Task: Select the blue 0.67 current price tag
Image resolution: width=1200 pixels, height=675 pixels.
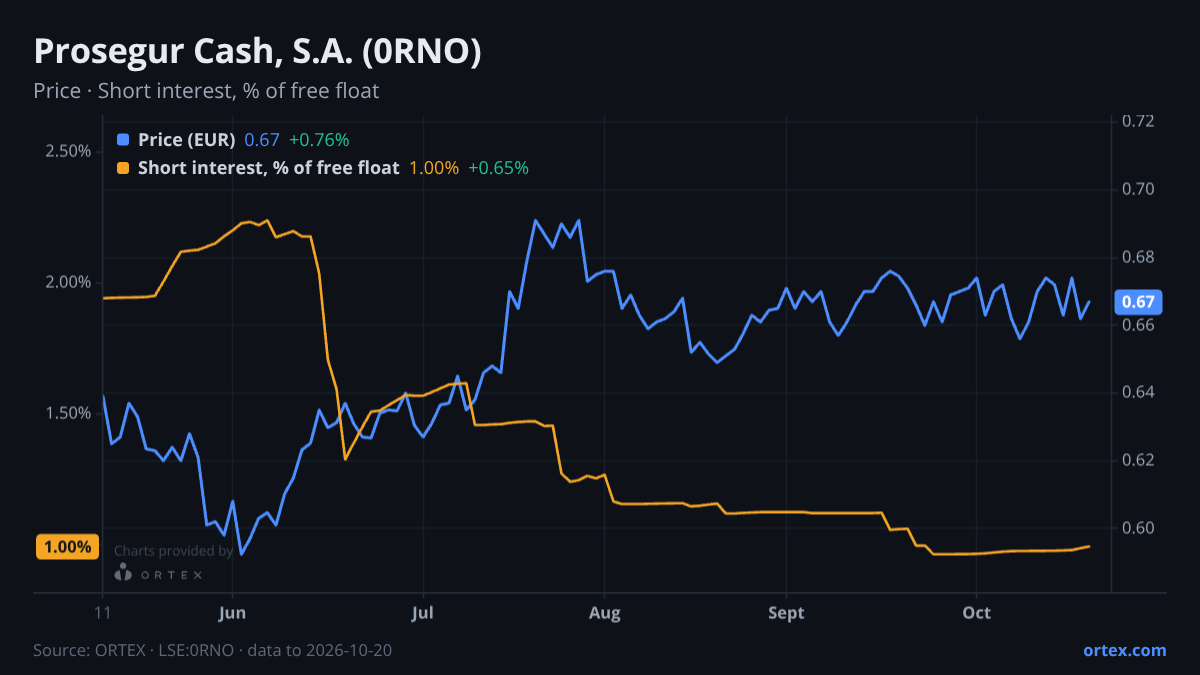Action: point(1138,302)
